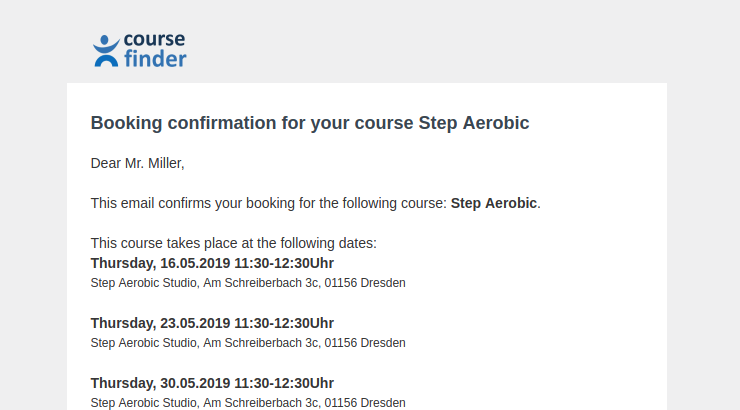
Task: Click "Am Schreiberbach 3c" under the 23.05.2019 date
Action: click(261, 343)
